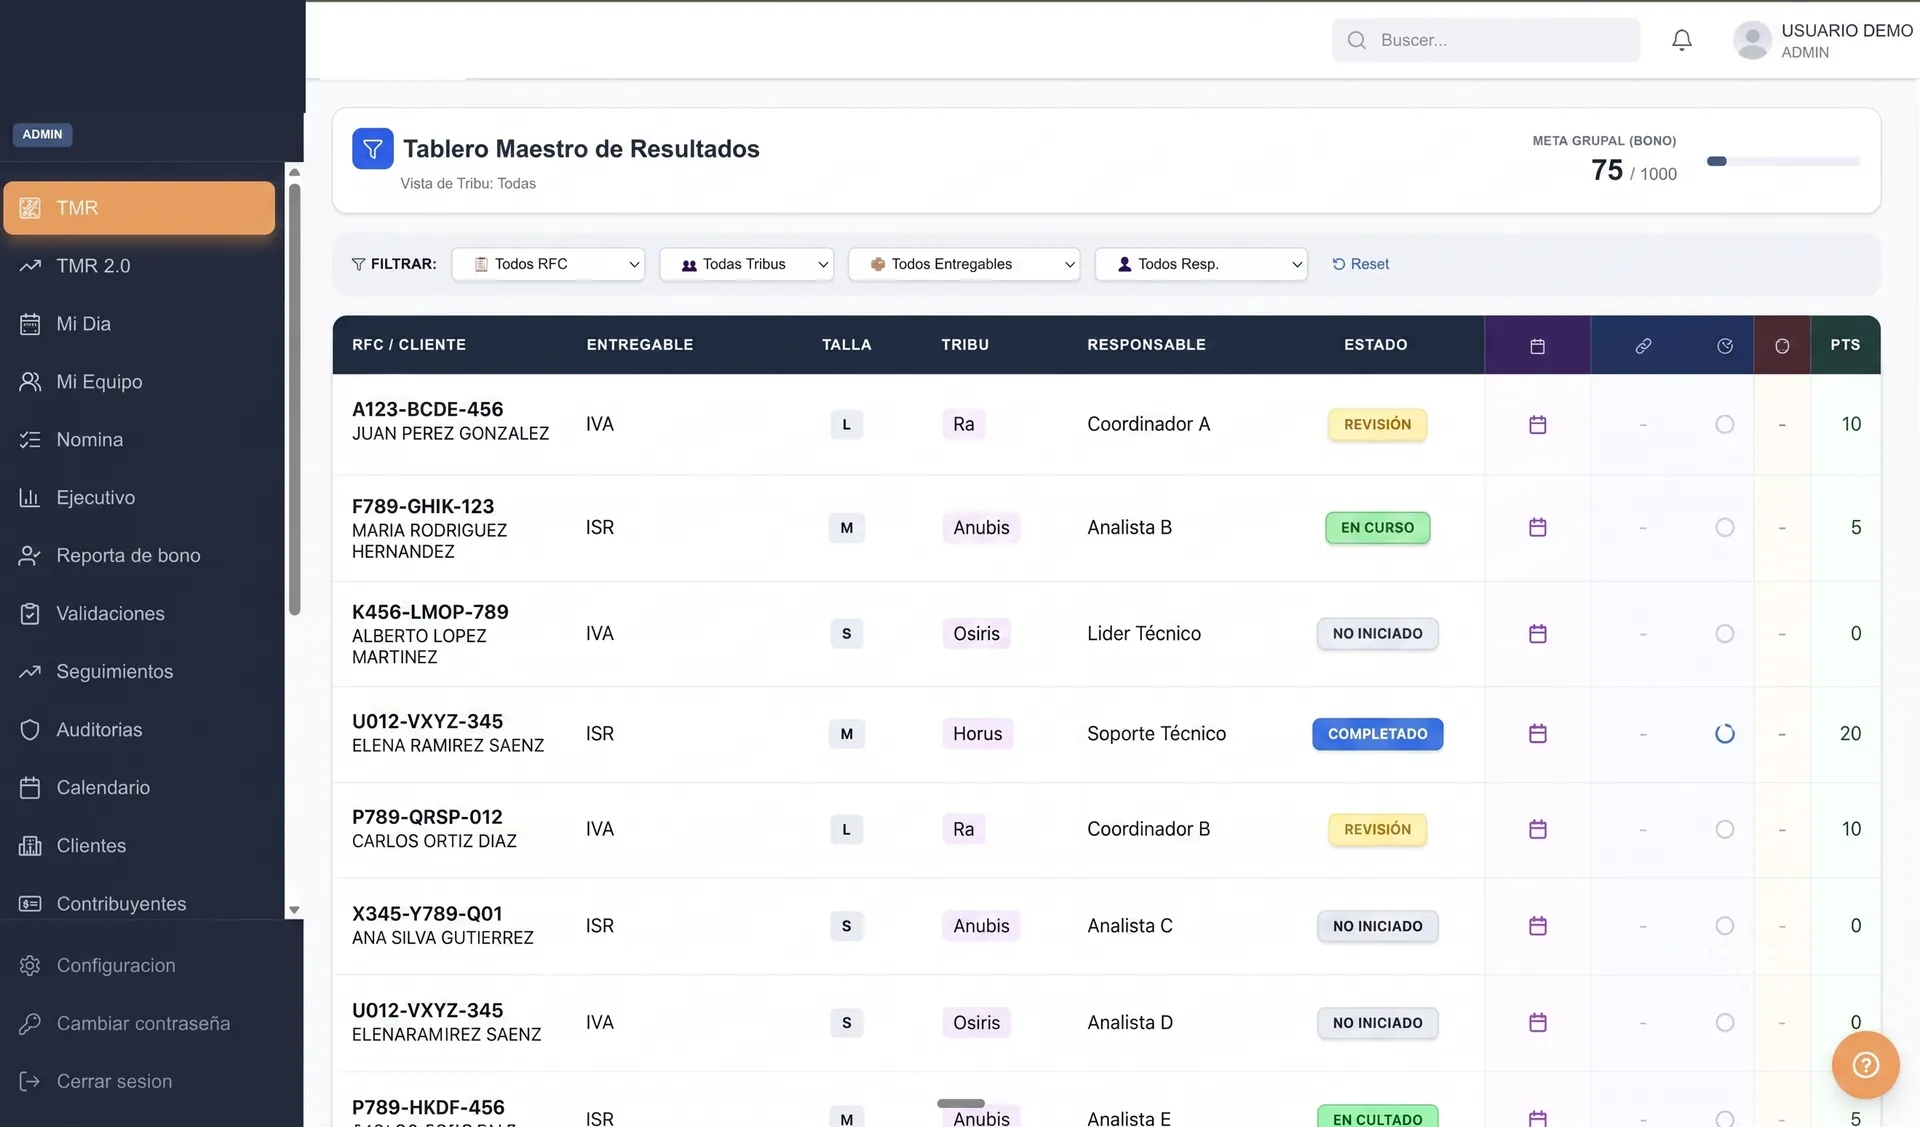Click NO INICIADO badge for Analista C
The image size is (1920, 1127).
click(x=1377, y=927)
